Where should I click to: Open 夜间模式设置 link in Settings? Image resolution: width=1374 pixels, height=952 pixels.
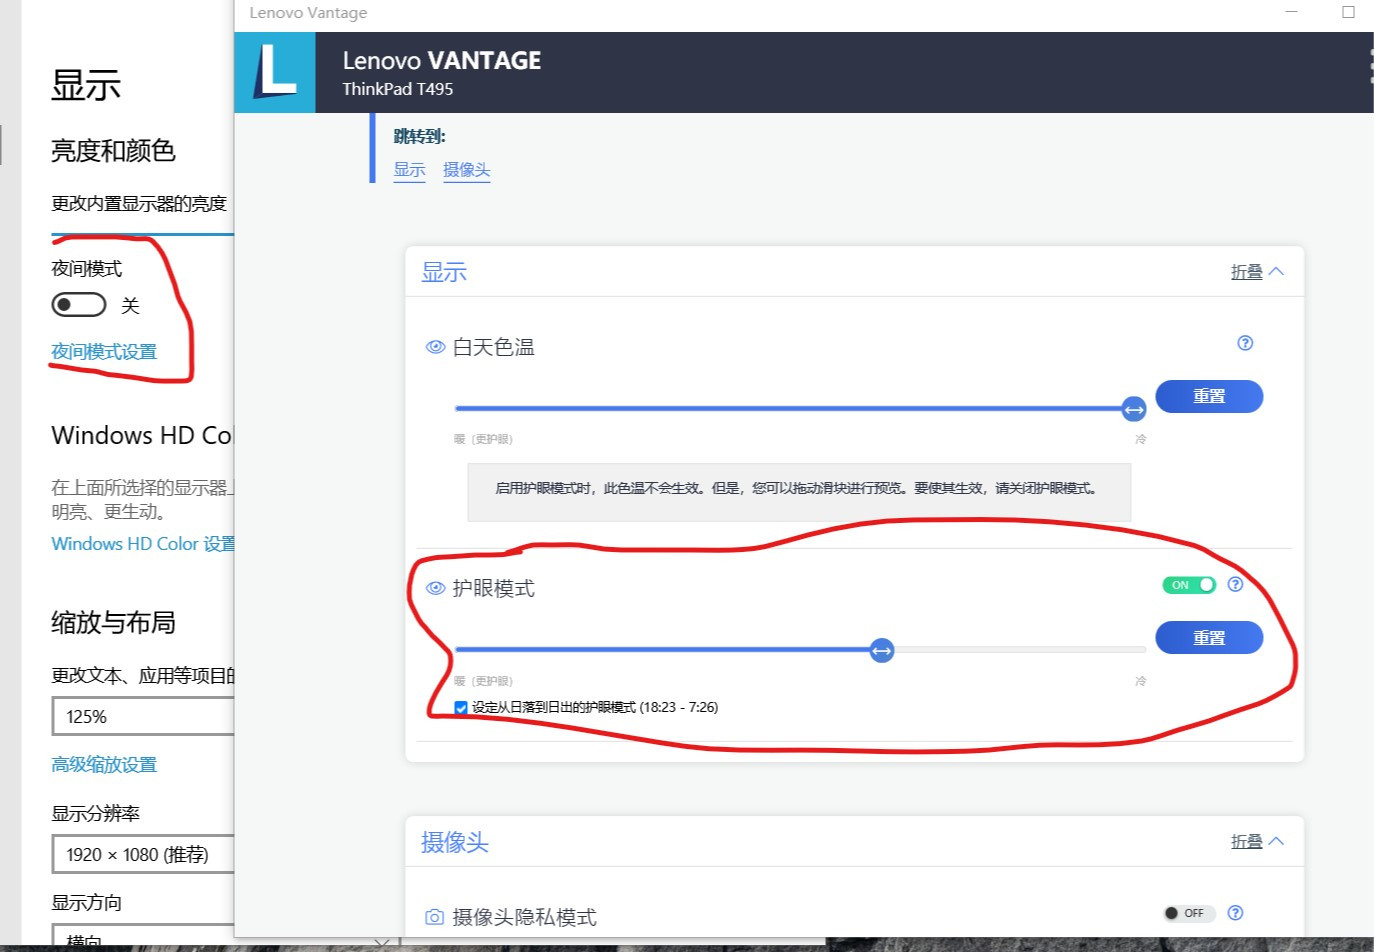click(104, 352)
